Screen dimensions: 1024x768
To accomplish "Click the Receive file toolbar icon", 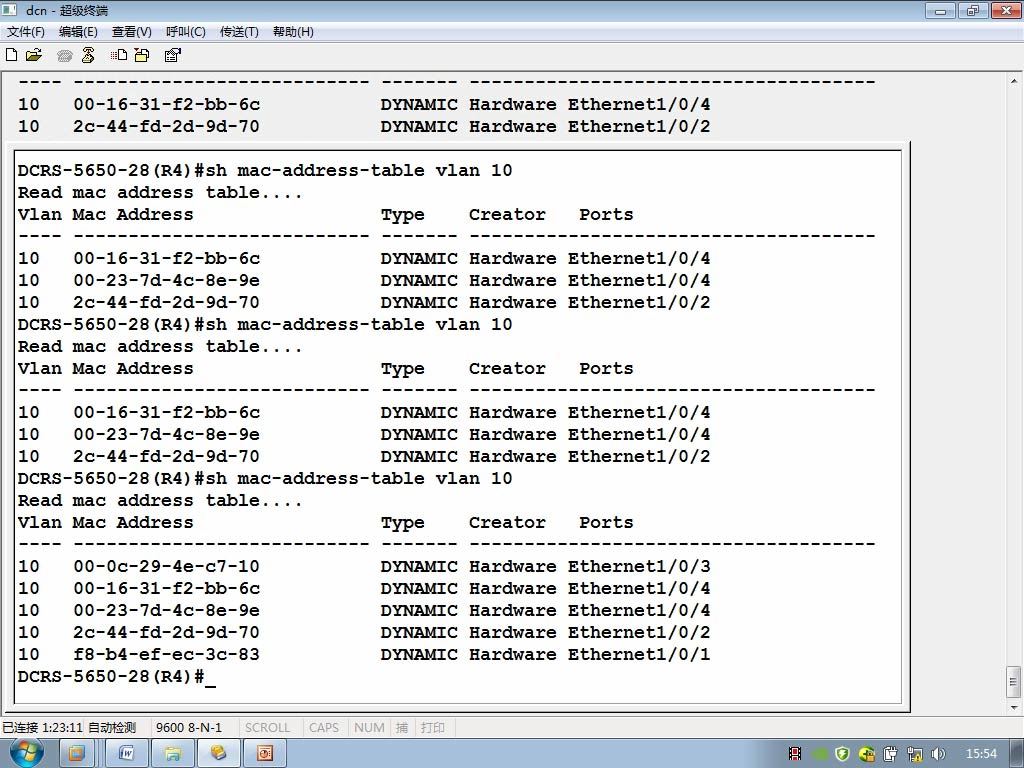I will tap(142, 56).
